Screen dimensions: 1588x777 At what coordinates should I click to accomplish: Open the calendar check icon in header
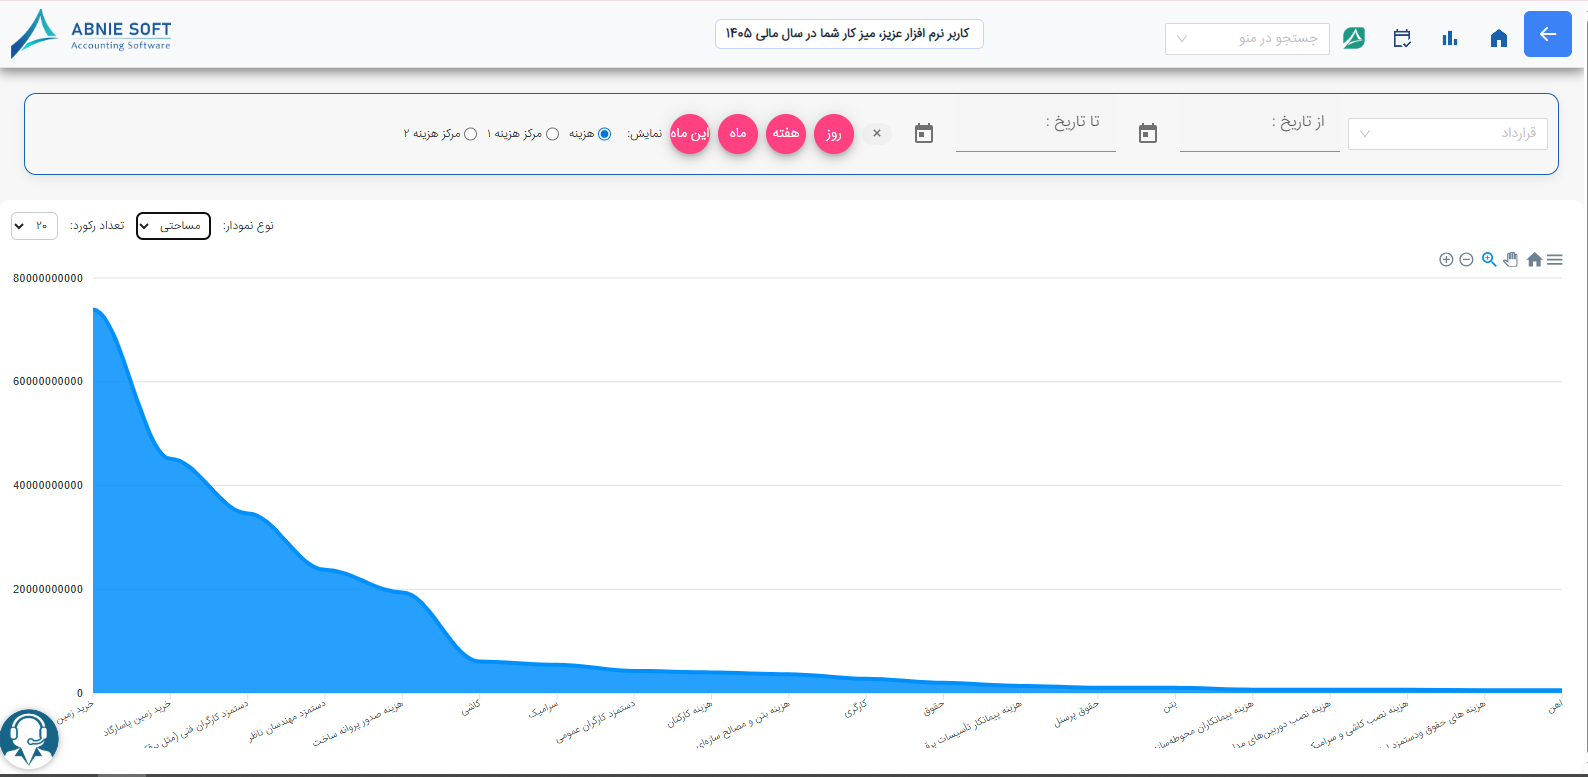pos(1402,38)
